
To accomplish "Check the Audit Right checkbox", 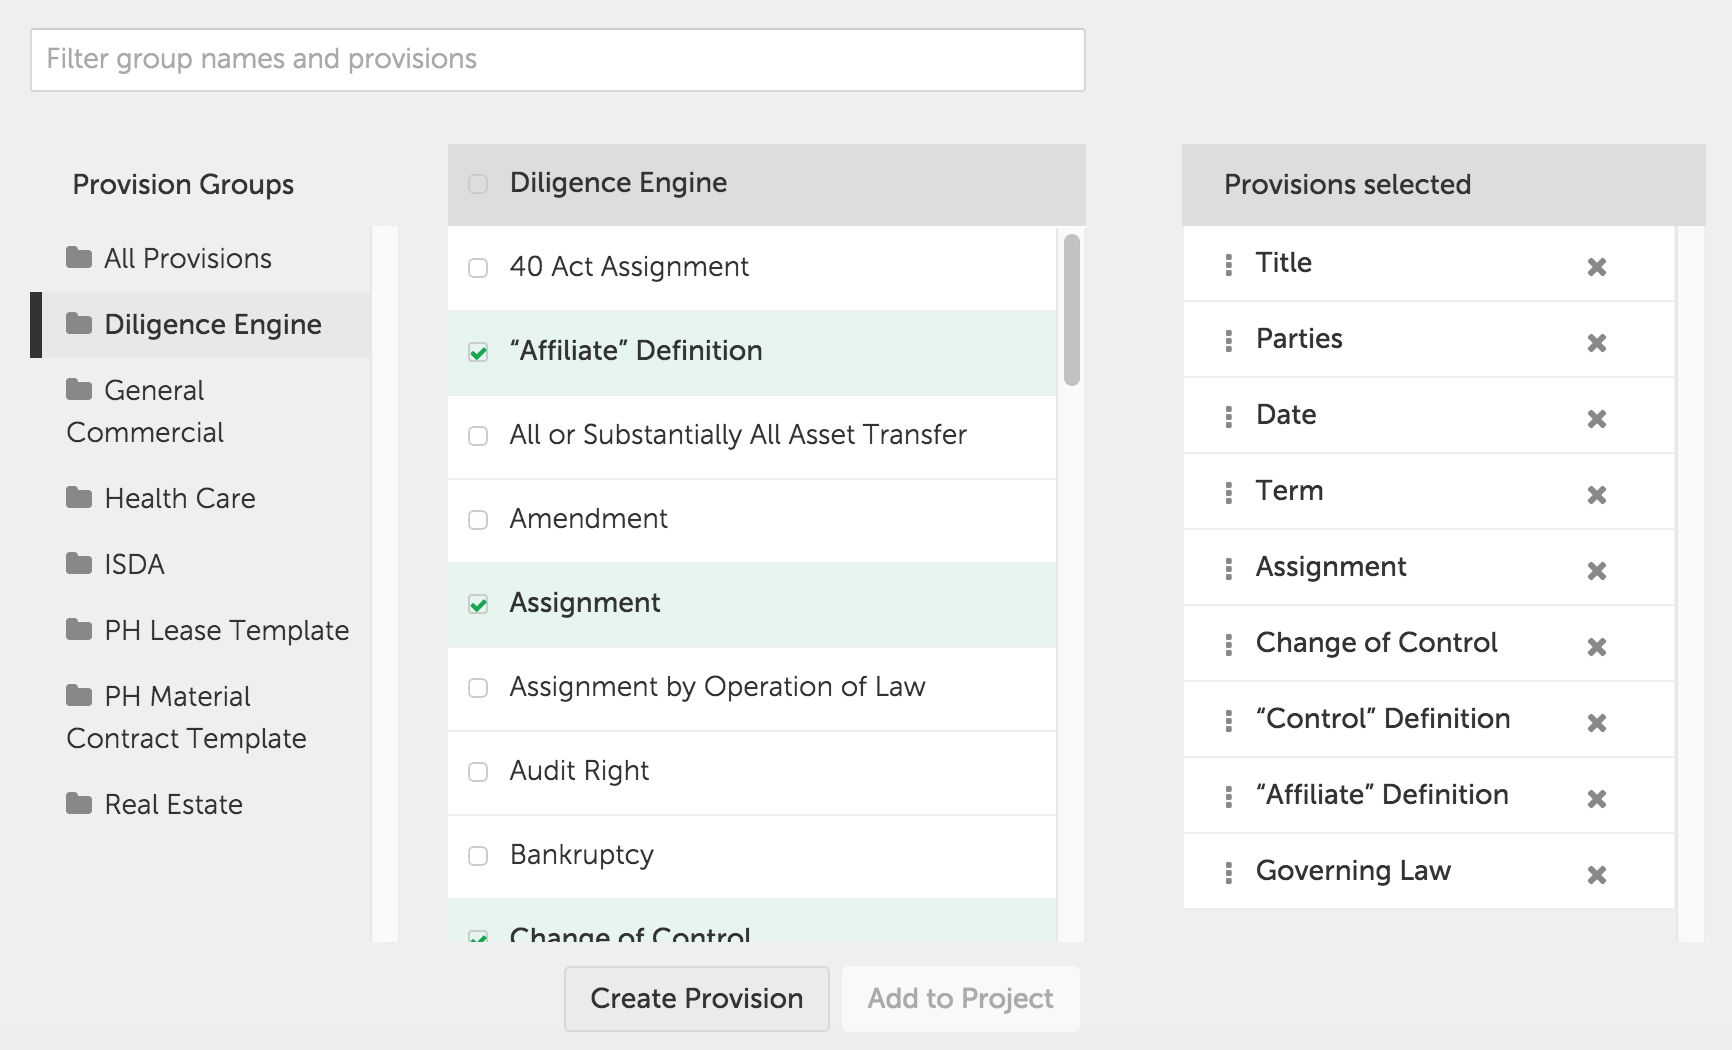I will [x=478, y=772].
